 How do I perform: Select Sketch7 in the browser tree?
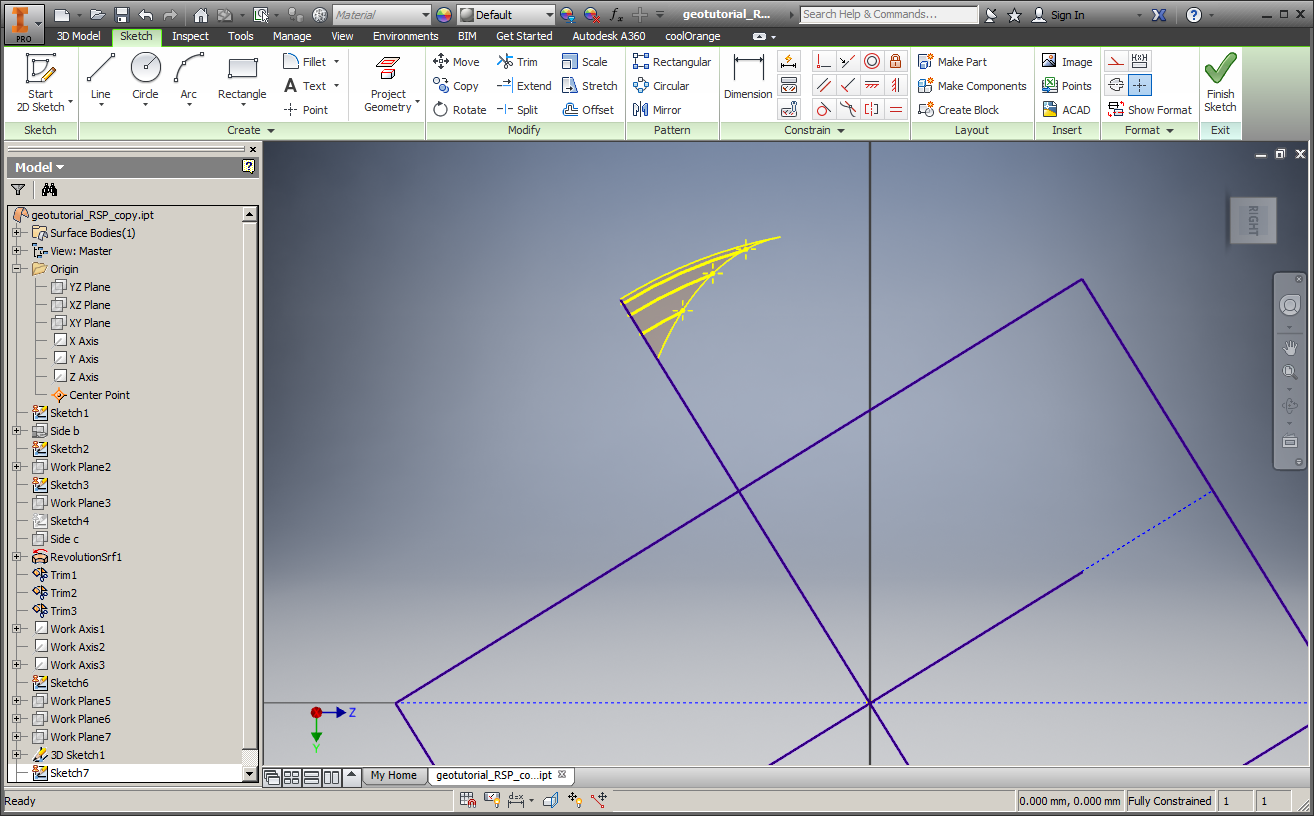pyautogui.click(x=69, y=773)
